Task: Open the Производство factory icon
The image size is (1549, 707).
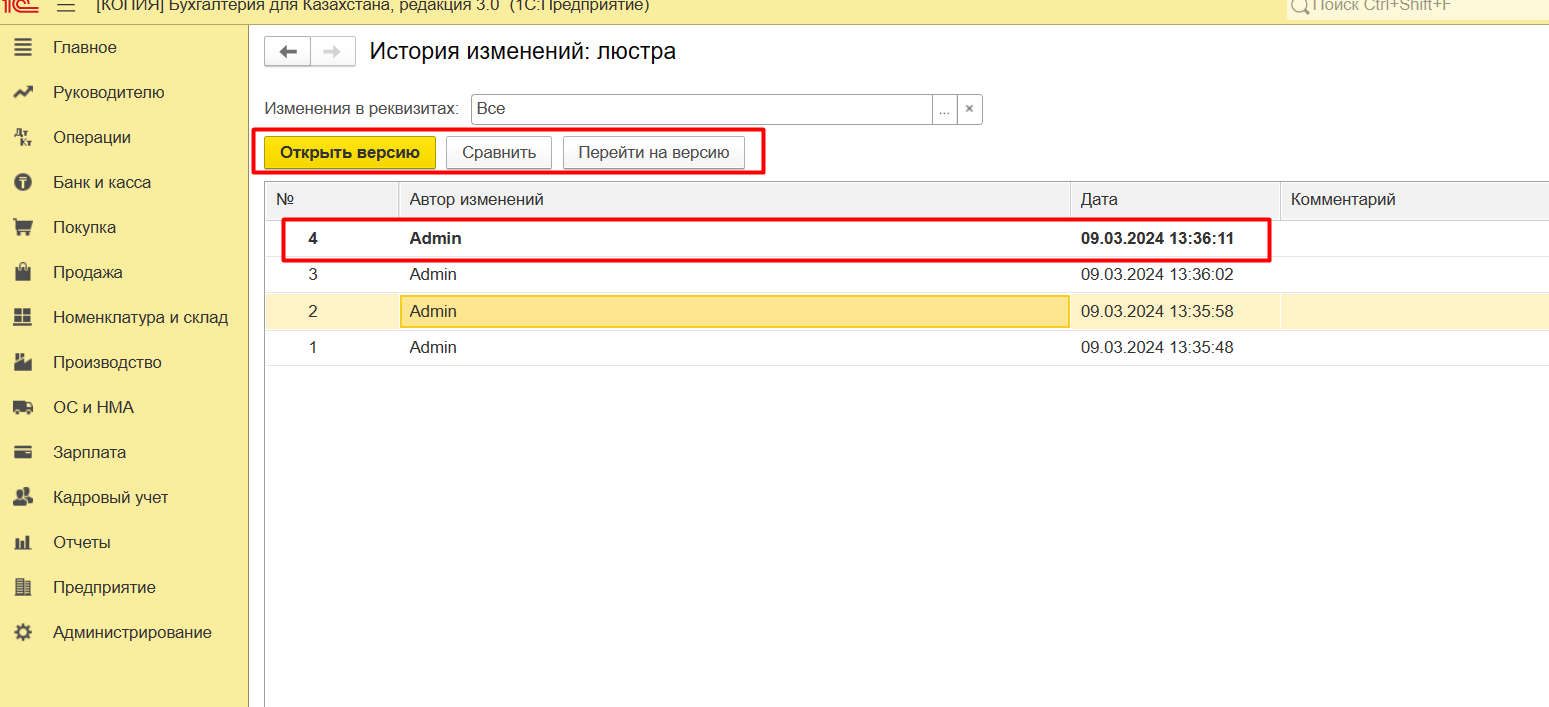Action: click(23, 363)
